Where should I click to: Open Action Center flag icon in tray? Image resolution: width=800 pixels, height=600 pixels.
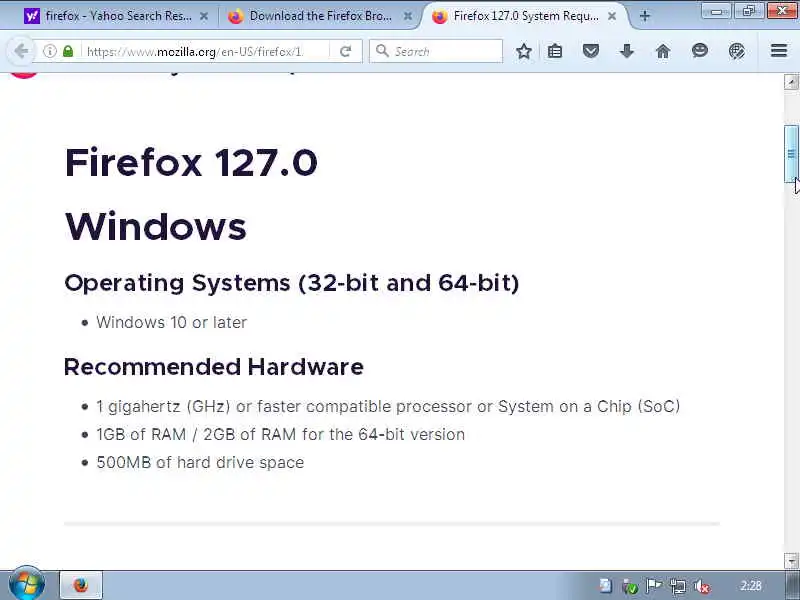(x=653, y=586)
